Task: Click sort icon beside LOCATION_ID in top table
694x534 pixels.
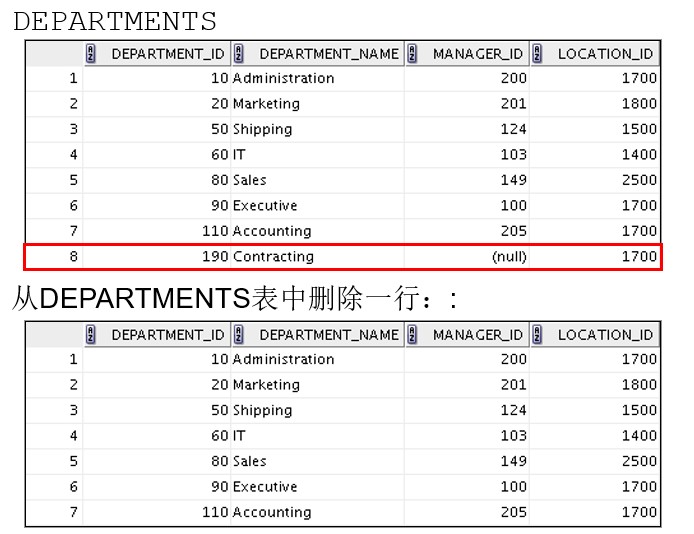Action: point(537,54)
